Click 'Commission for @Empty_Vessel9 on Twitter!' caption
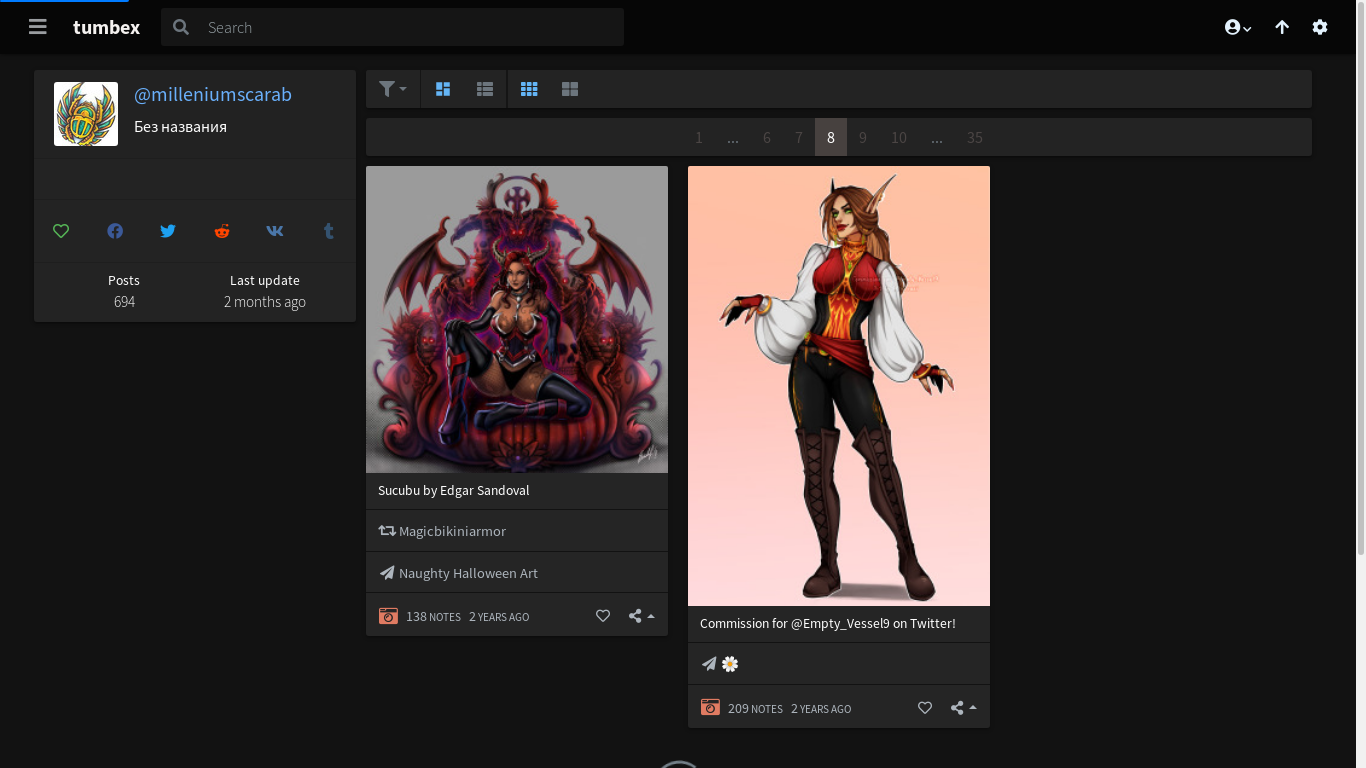Screen dimensions: 1366x768 [828, 623]
